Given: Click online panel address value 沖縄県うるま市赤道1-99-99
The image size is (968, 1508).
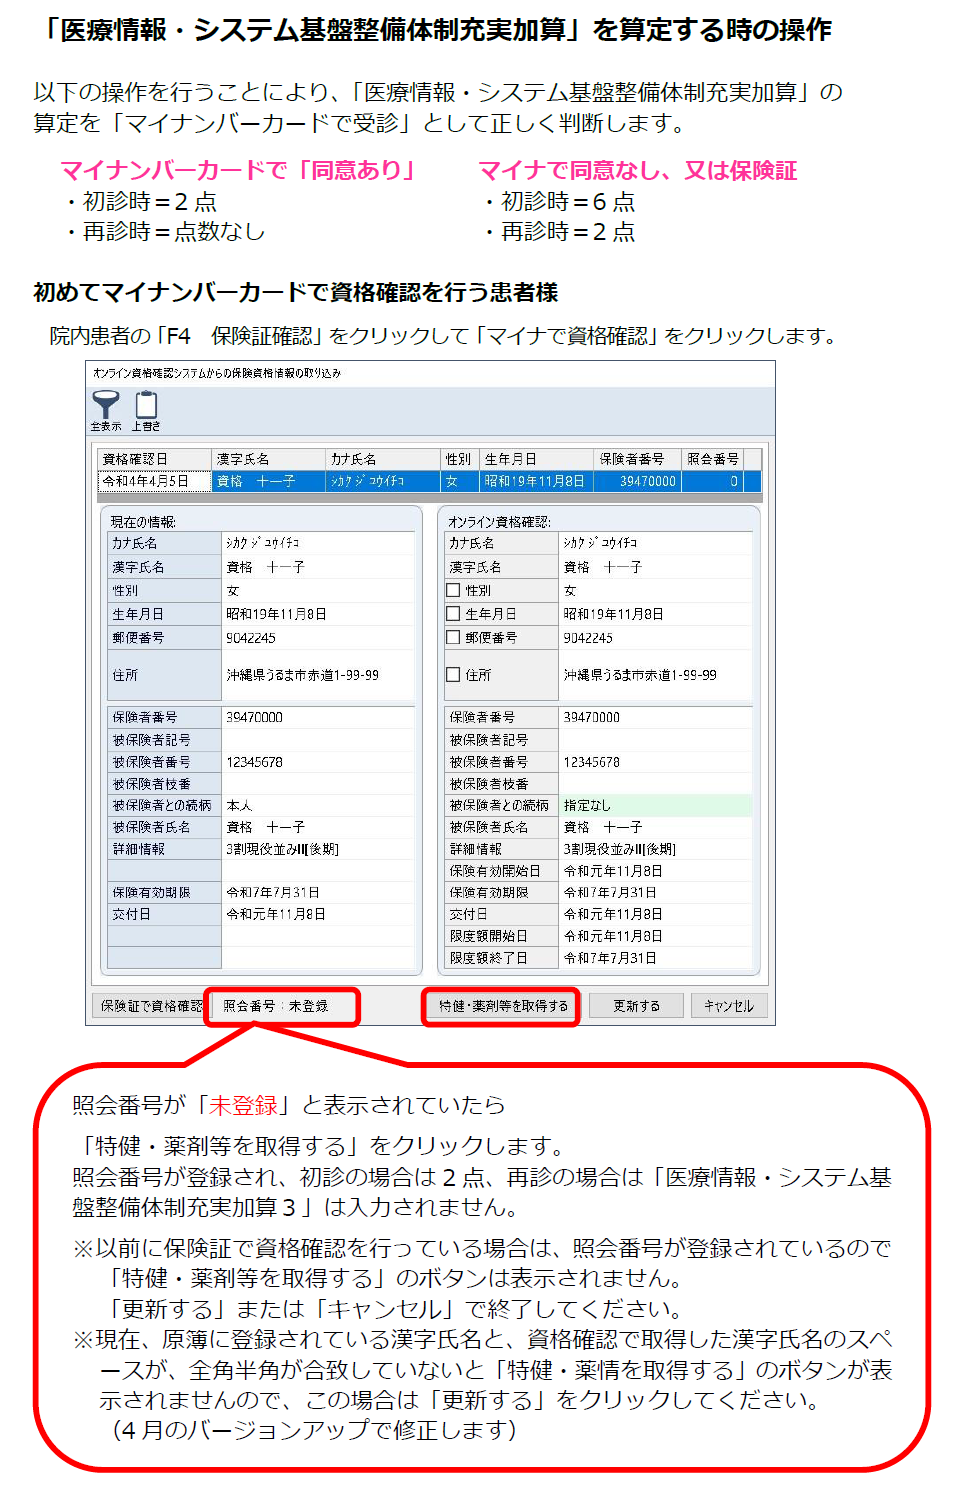Looking at the screenshot, I should point(640,675).
